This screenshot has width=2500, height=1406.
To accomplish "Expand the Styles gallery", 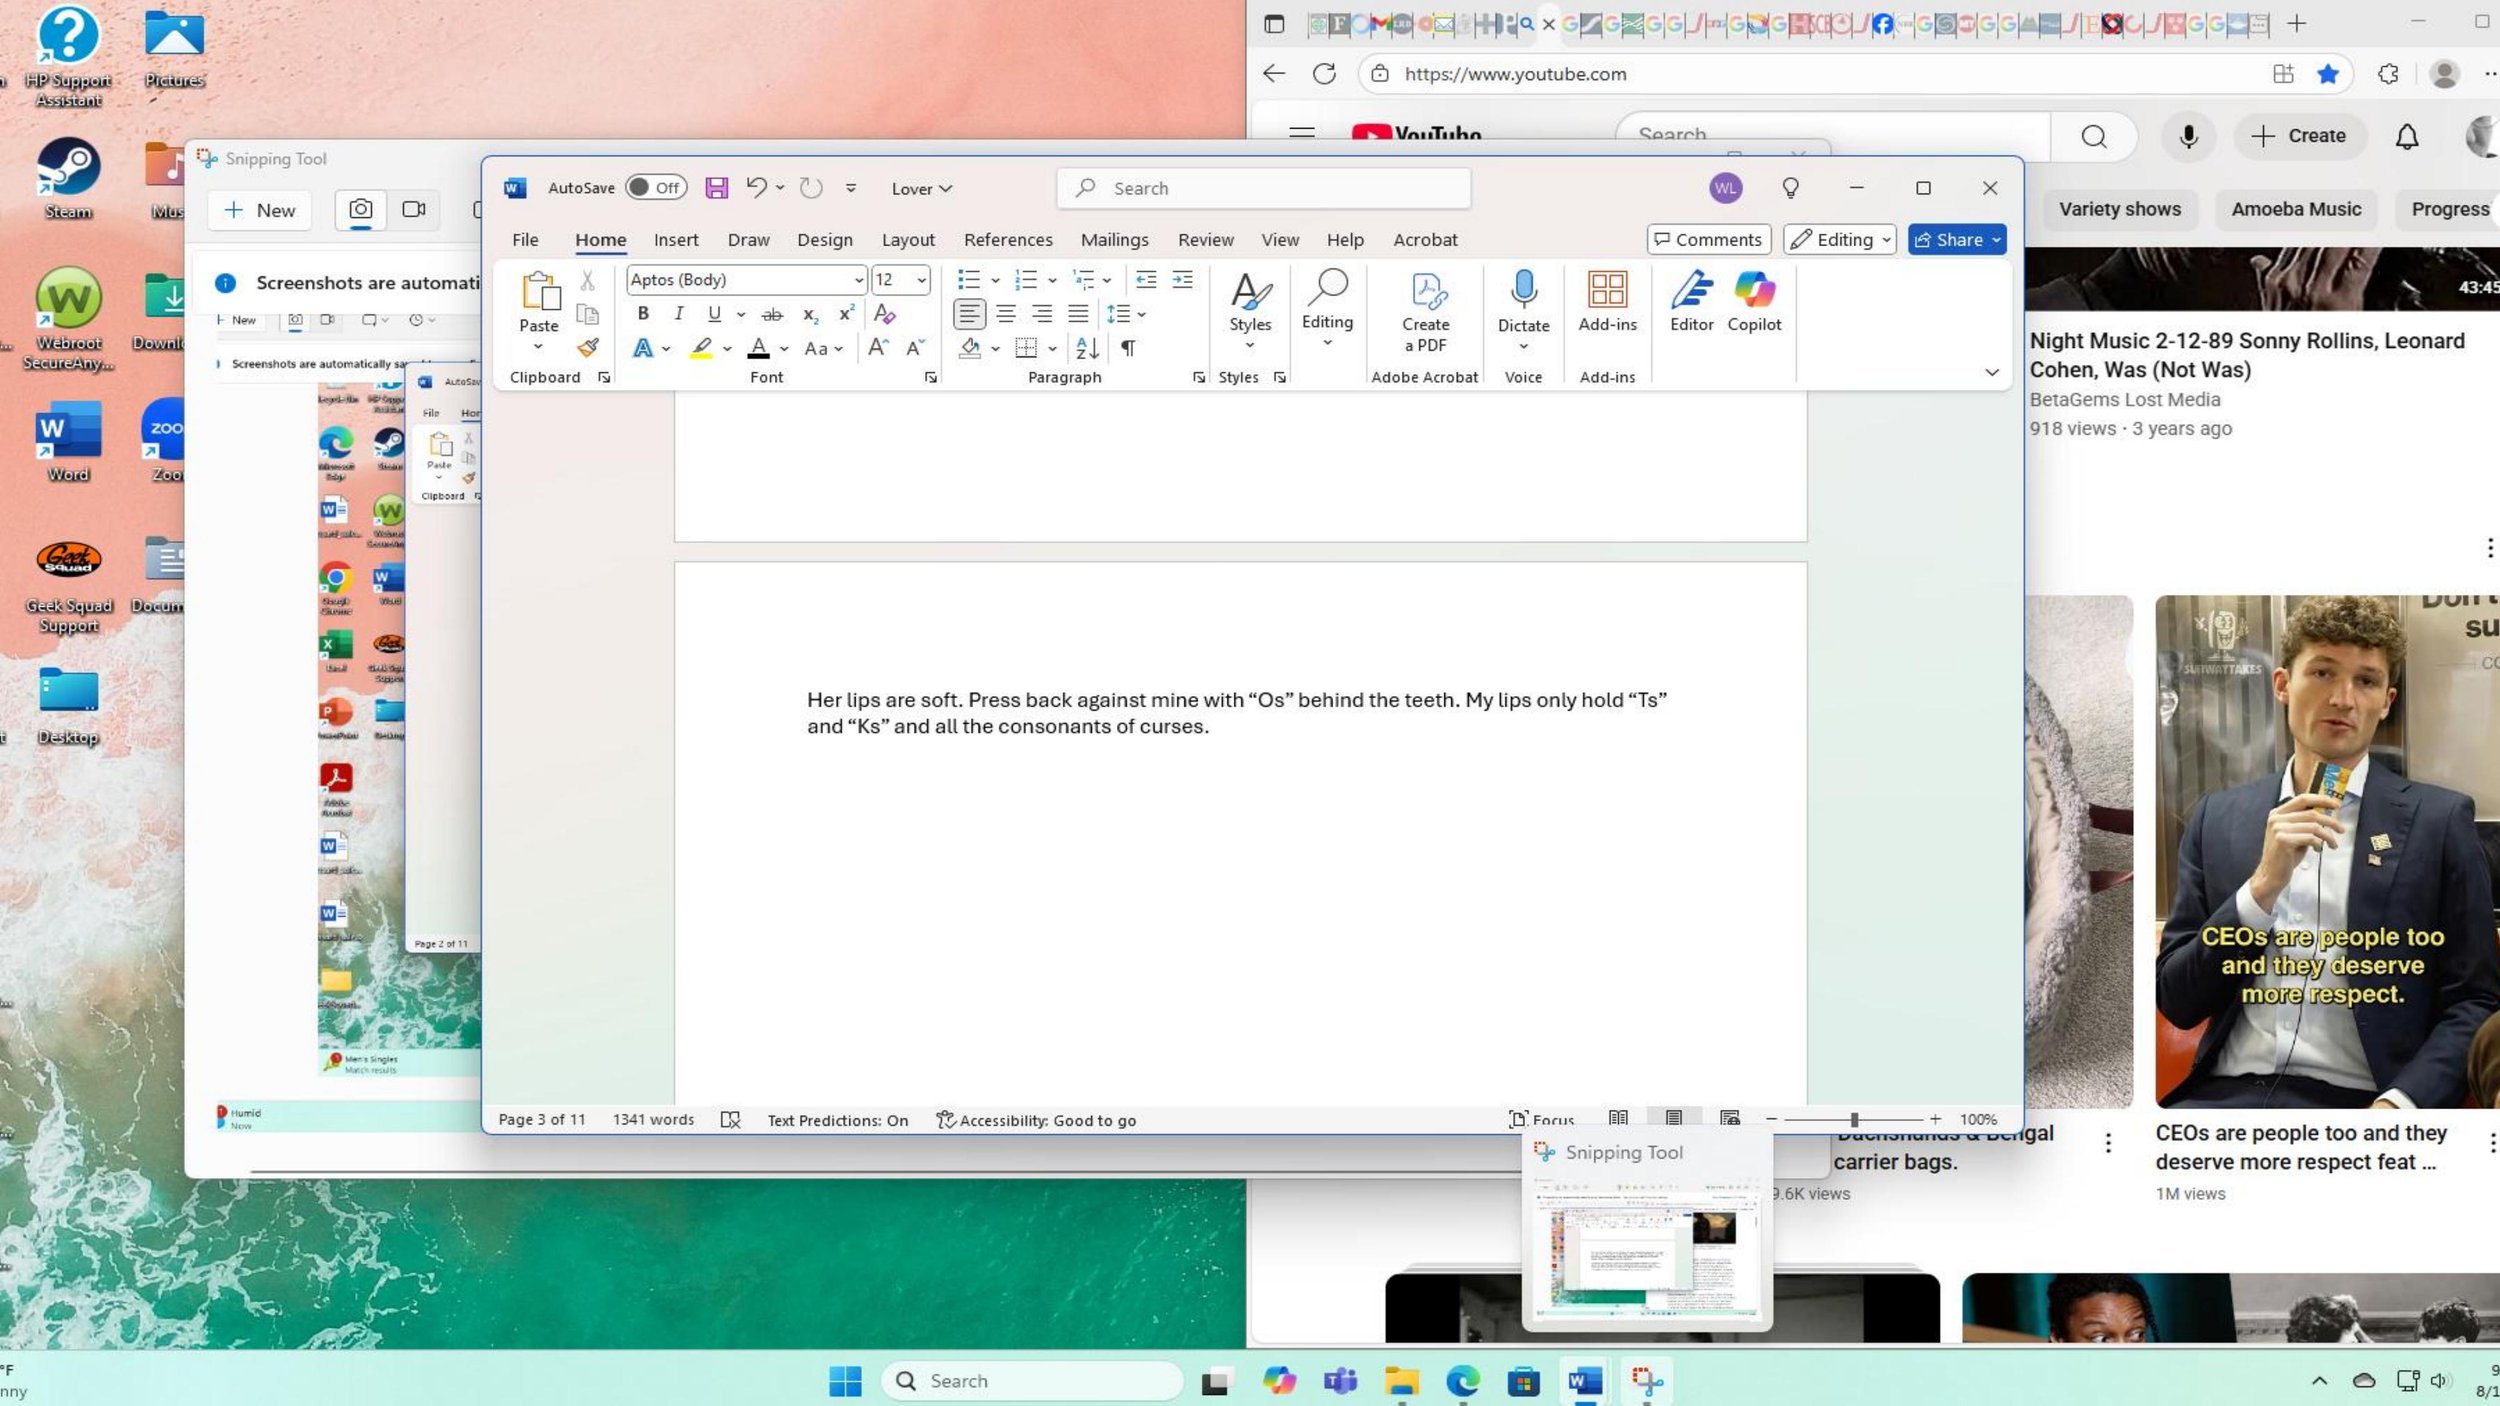I will 1250,310.
